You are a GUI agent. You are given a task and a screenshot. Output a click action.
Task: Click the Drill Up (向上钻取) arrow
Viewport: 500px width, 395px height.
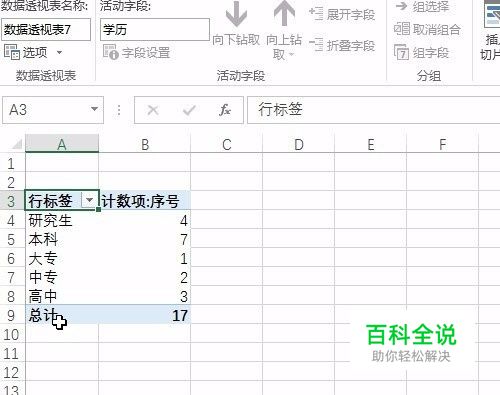(x=284, y=30)
